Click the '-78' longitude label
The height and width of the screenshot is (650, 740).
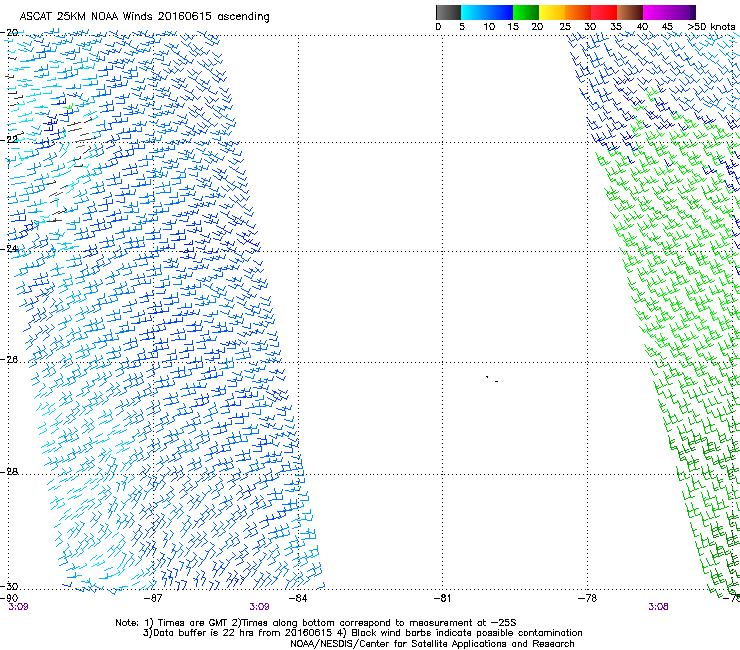point(587,598)
